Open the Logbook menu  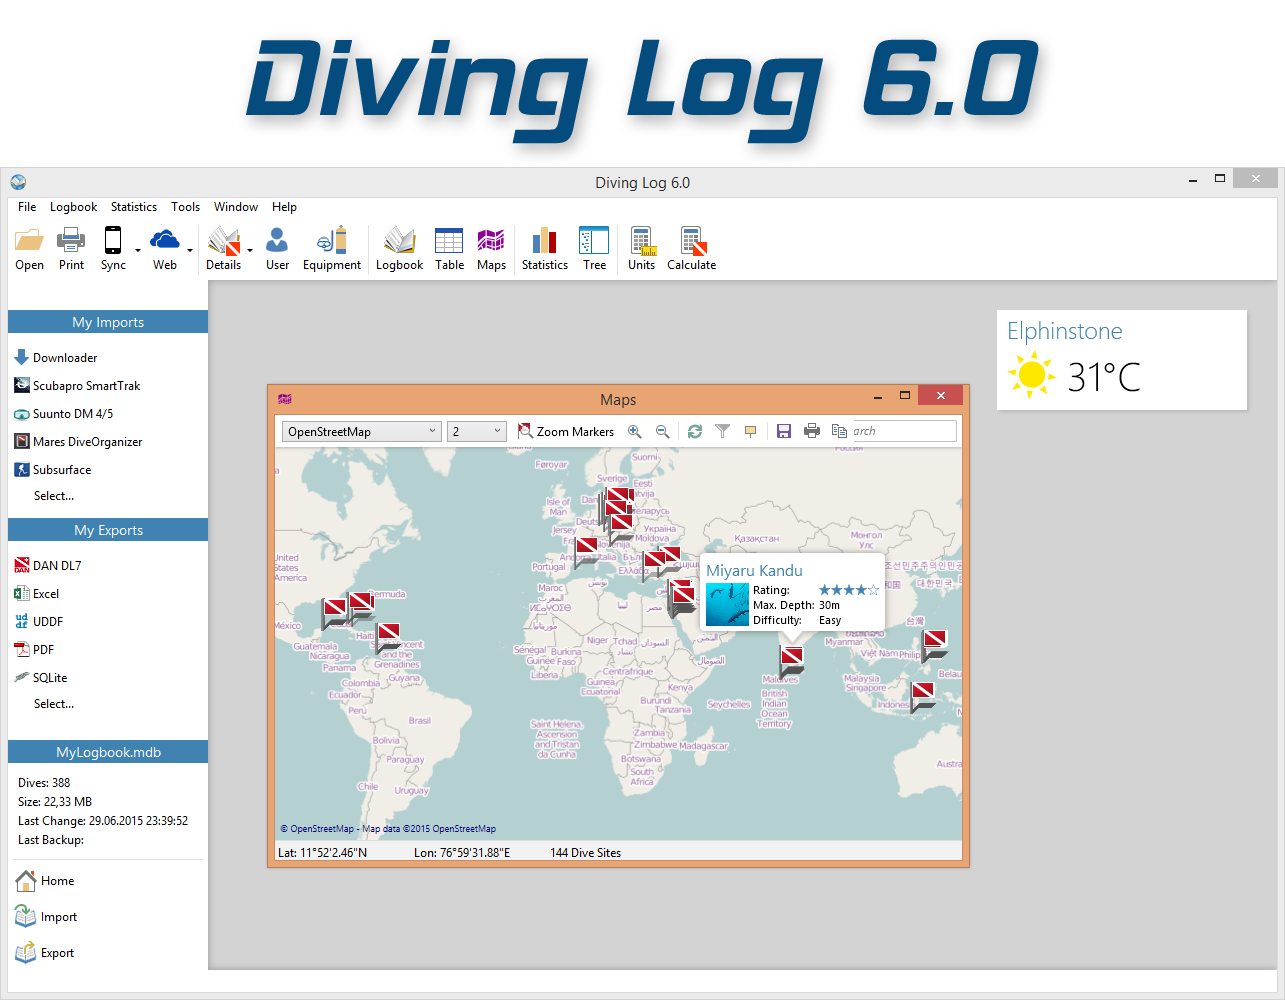pos(73,207)
